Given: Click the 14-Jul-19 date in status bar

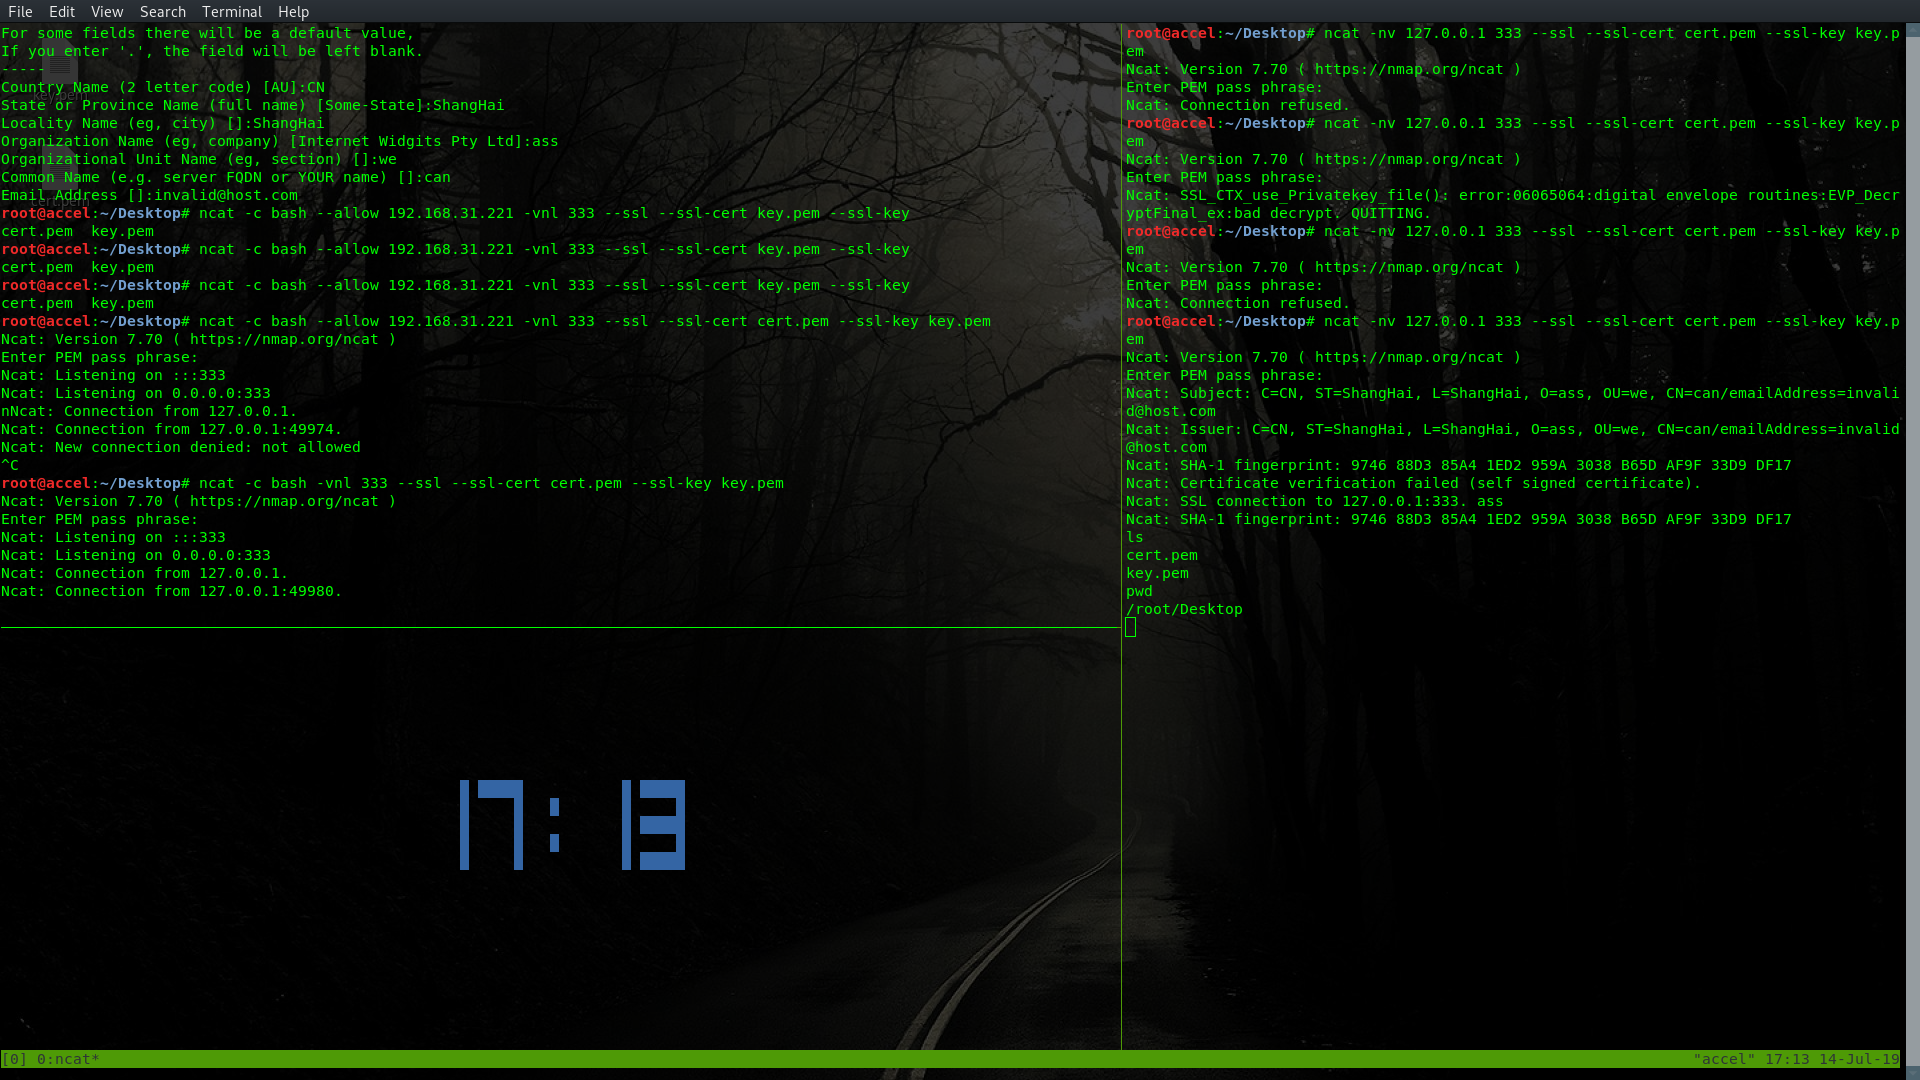Looking at the screenshot, I should click(1862, 1059).
